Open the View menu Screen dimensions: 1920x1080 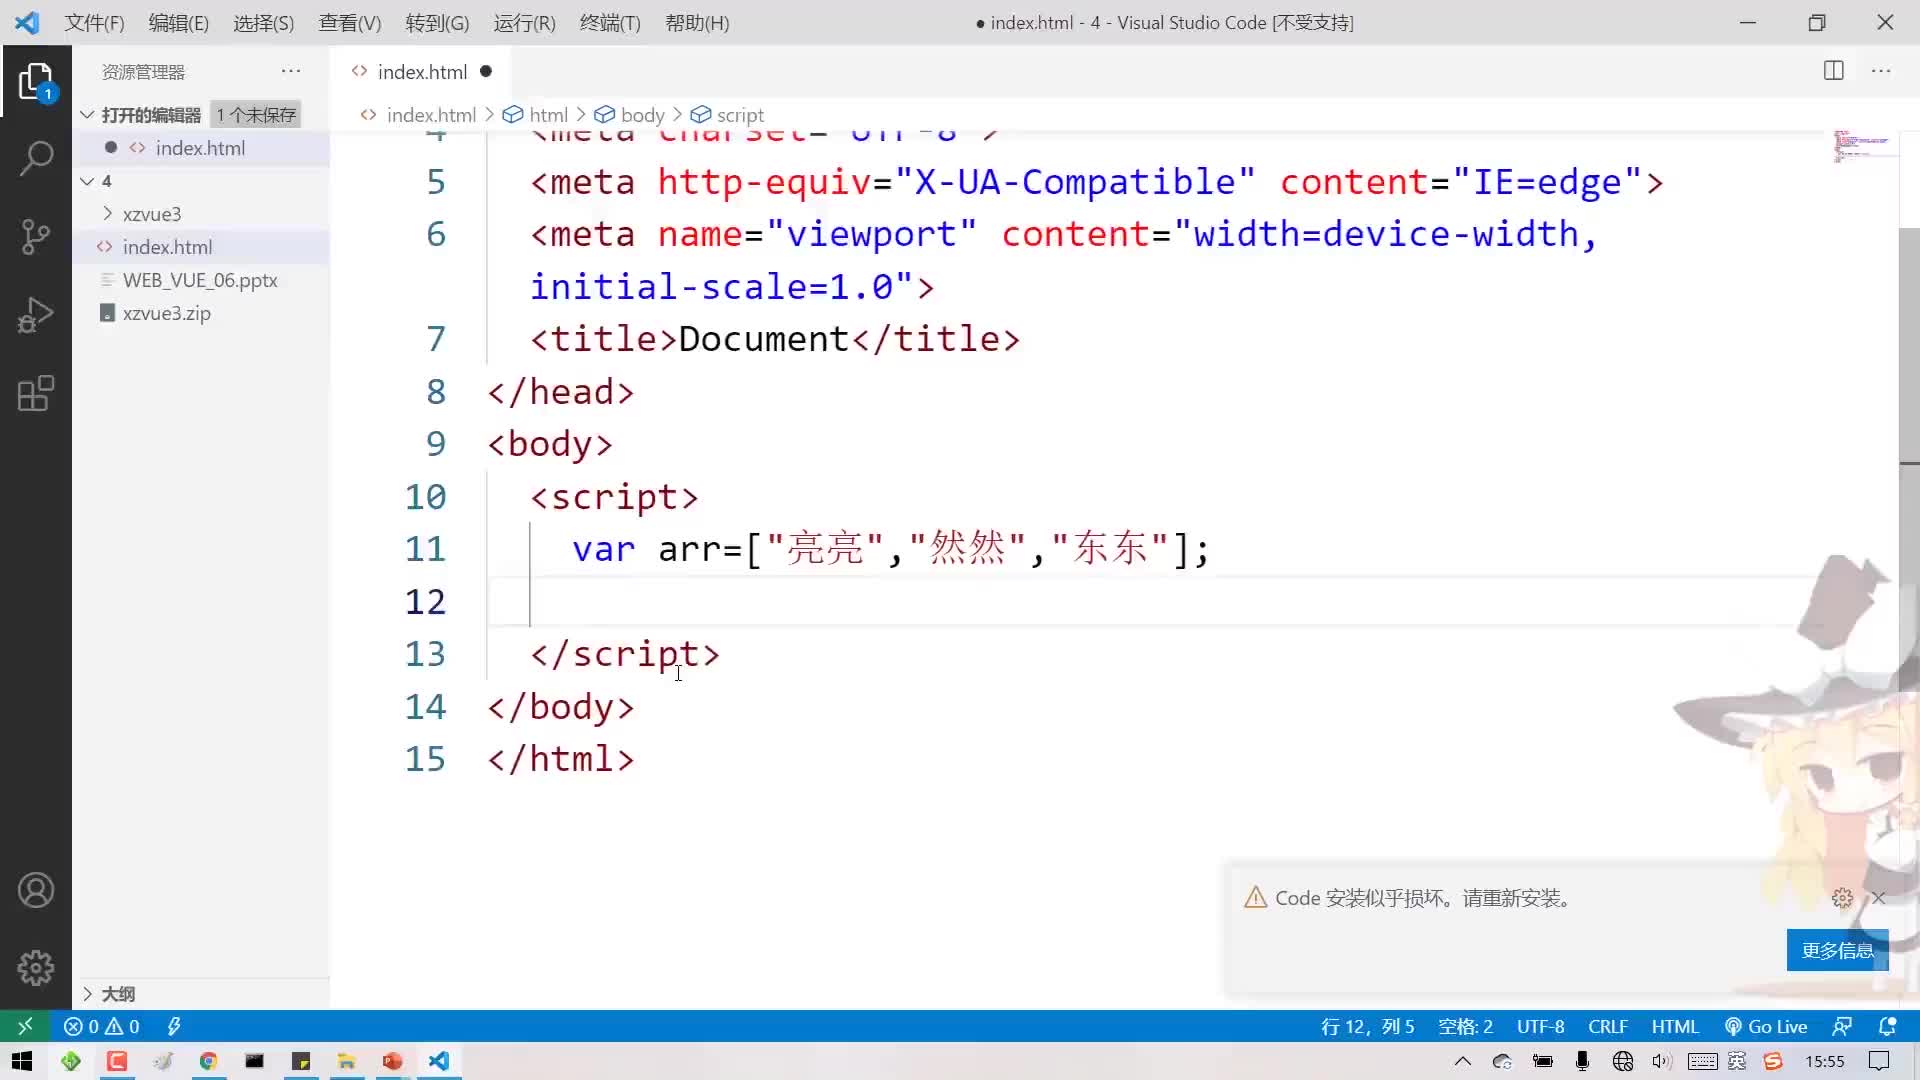point(349,22)
